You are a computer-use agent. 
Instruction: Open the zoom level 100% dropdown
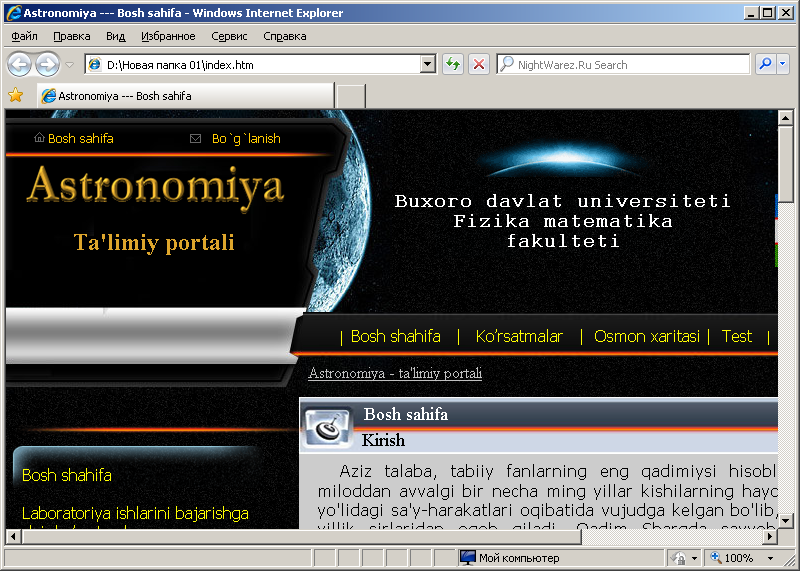770,558
